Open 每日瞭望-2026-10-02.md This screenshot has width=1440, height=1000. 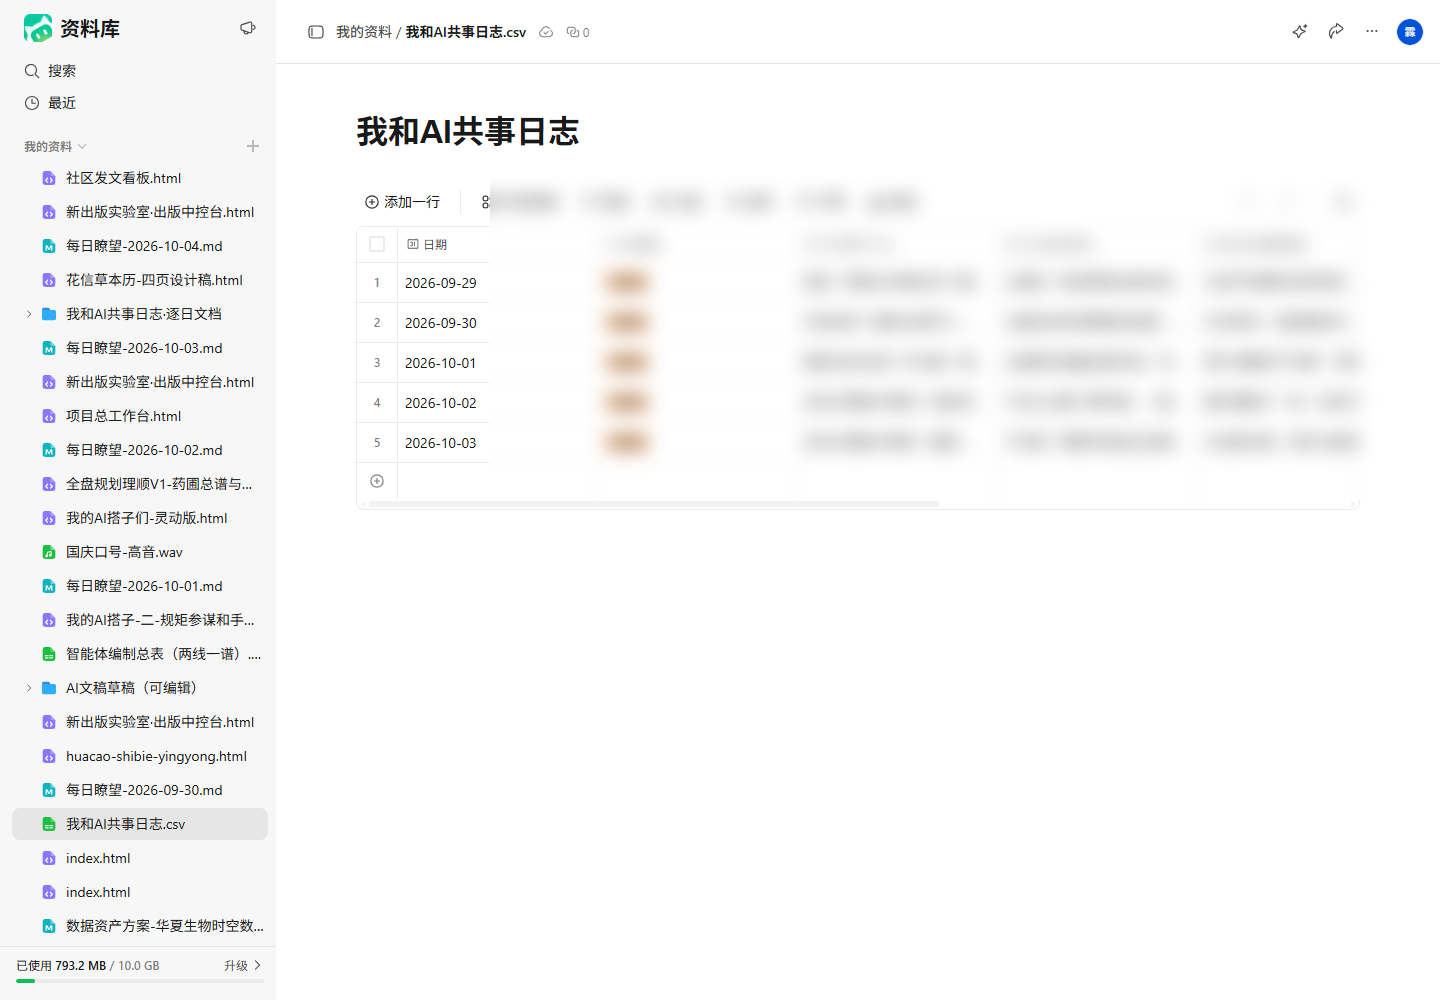click(140, 450)
